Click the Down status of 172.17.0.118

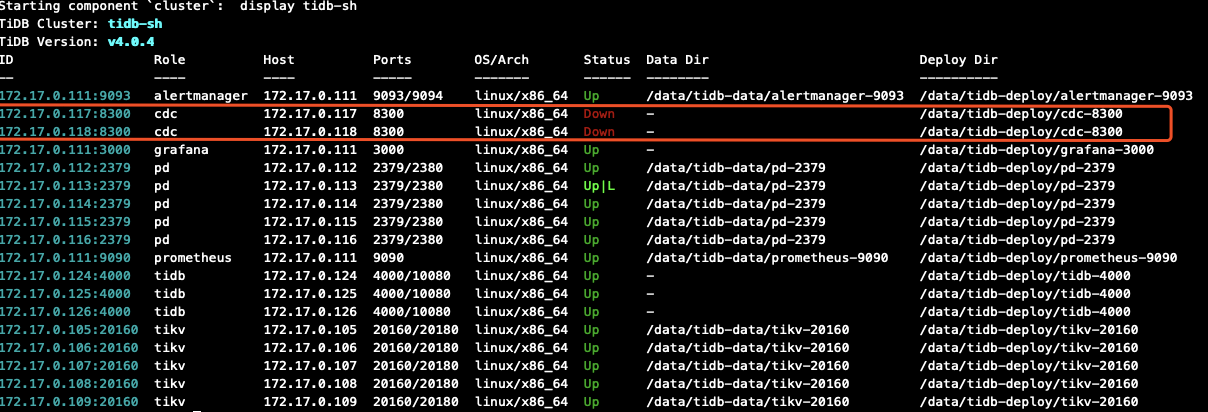(x=599, y=132)
